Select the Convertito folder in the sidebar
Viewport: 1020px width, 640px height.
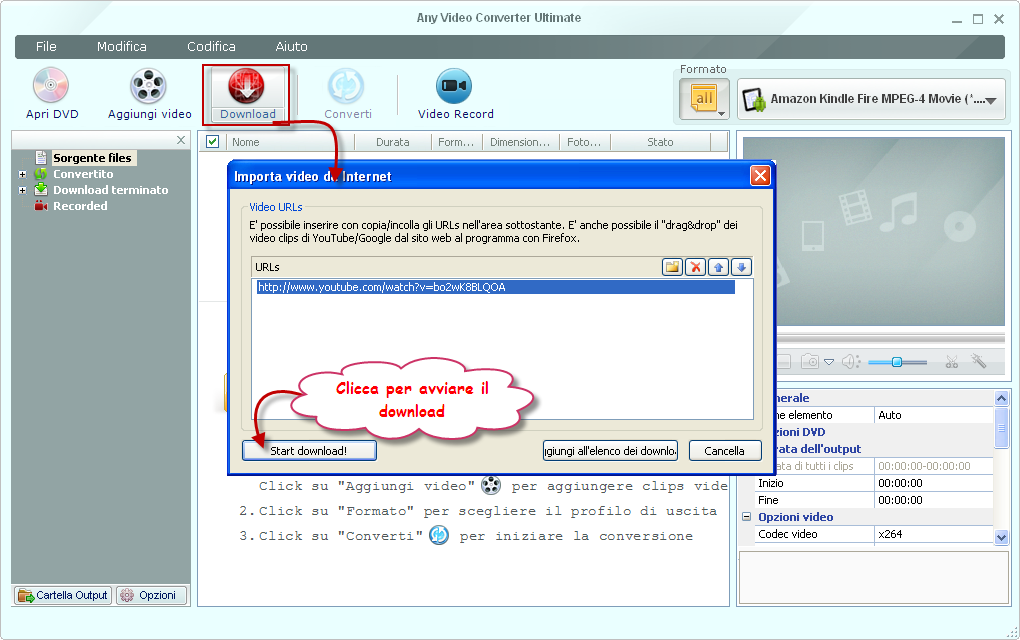click(83, 174)
